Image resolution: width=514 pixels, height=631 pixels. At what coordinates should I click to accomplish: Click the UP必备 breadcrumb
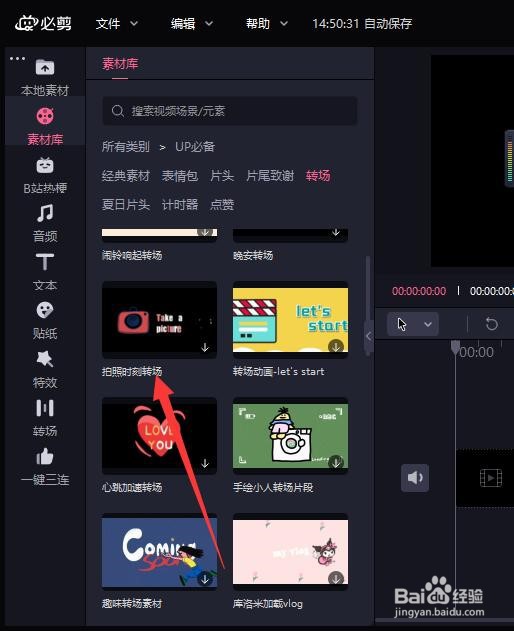pos(195,147)
